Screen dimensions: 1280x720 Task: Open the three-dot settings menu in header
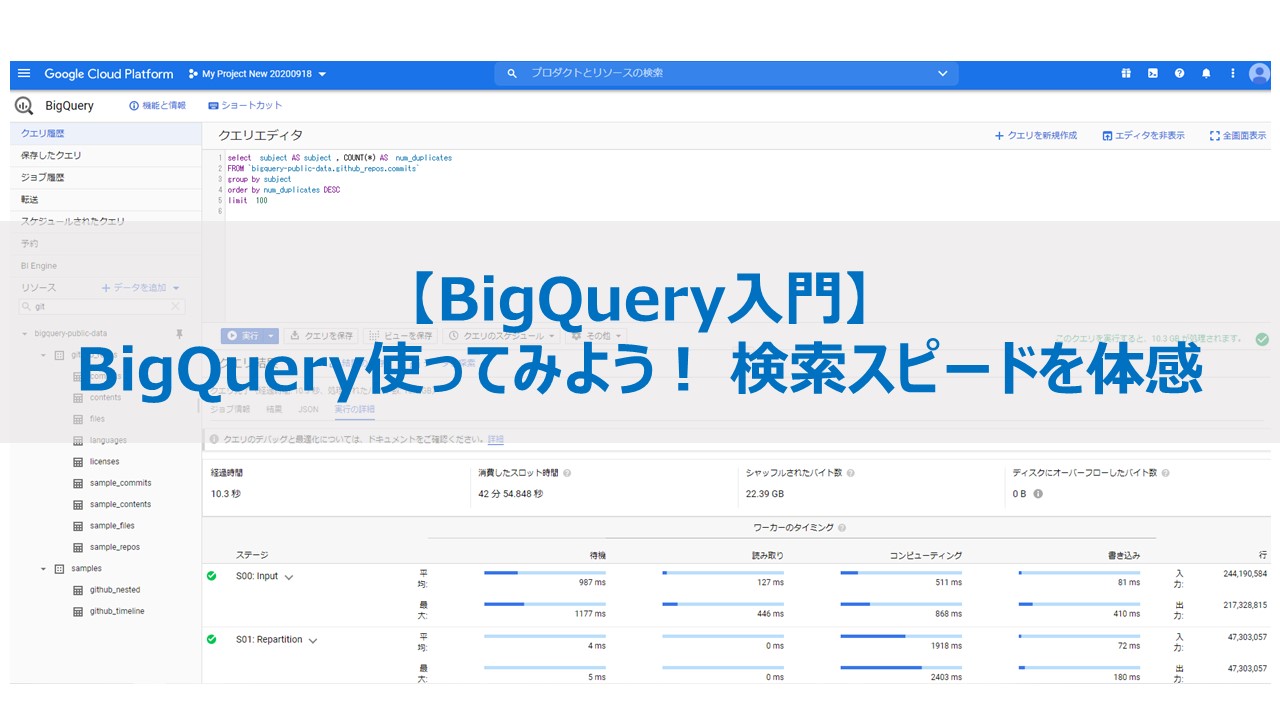[1232, 73]
